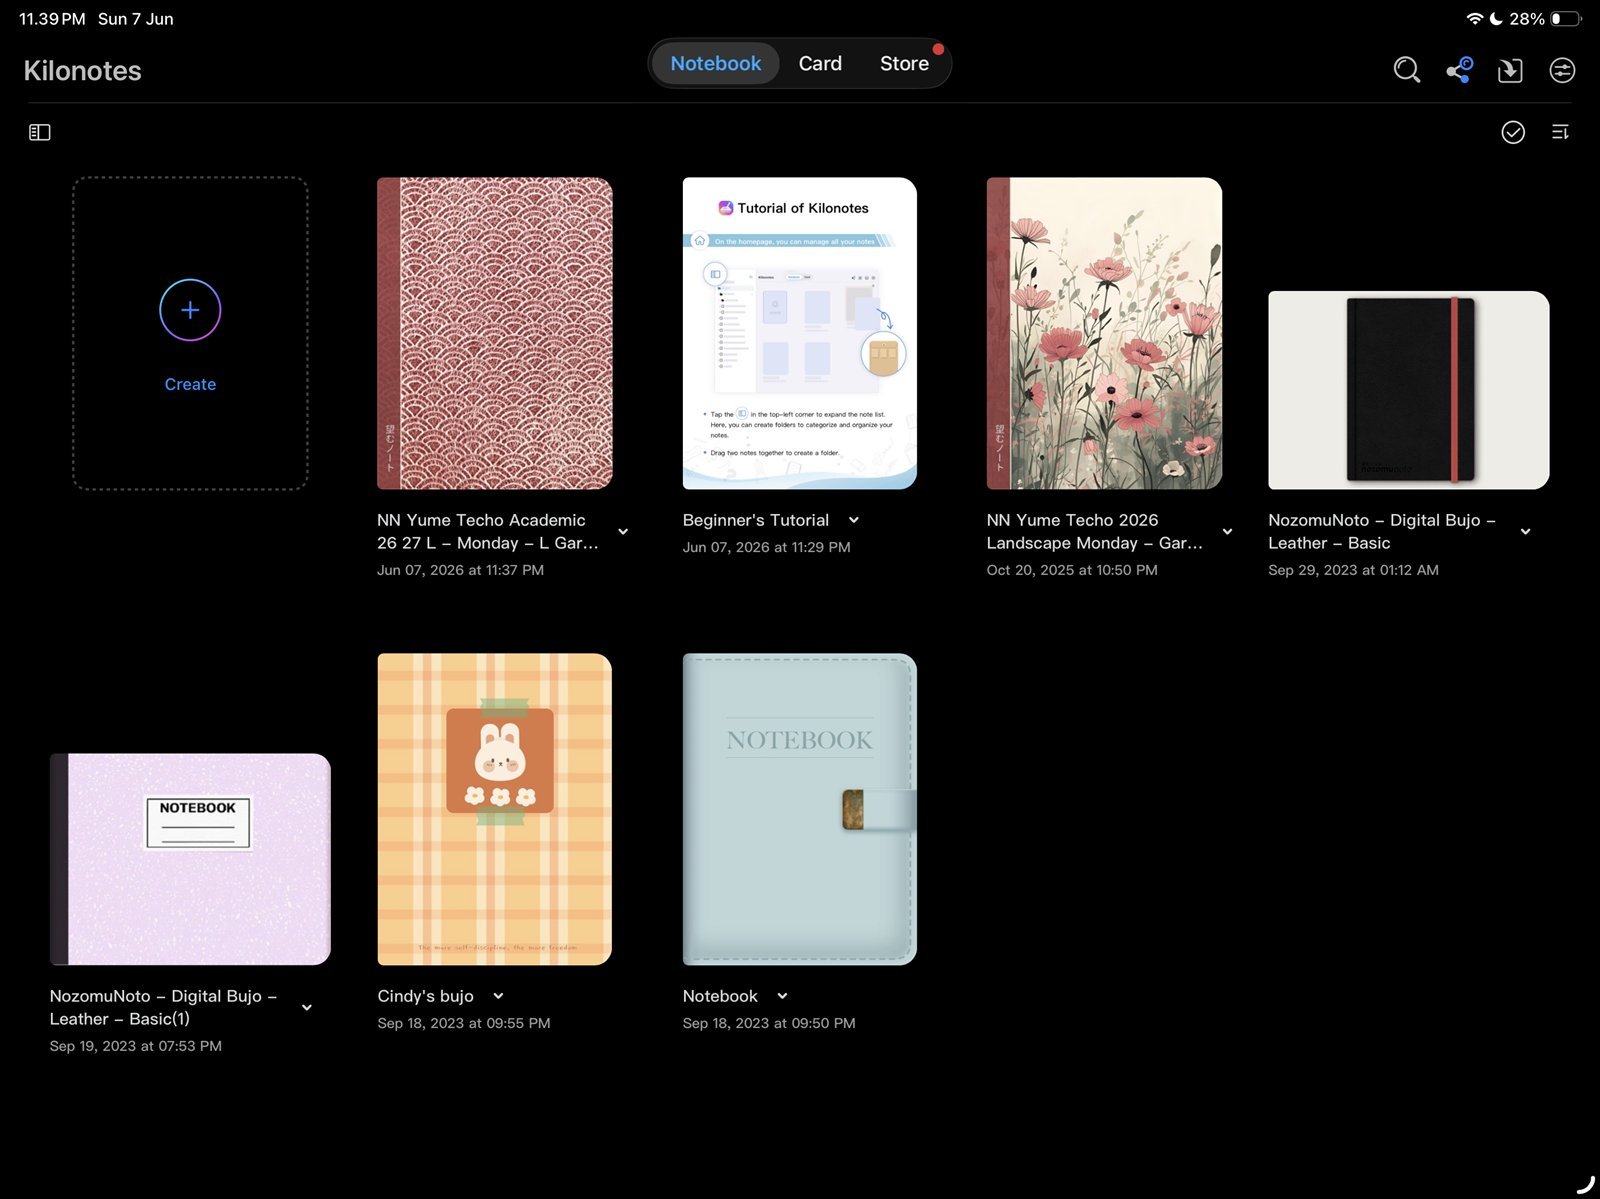The width and height of the screenshot is (1600, 1199).
Task: Click the import file icon
Action: pos(1510,71)
